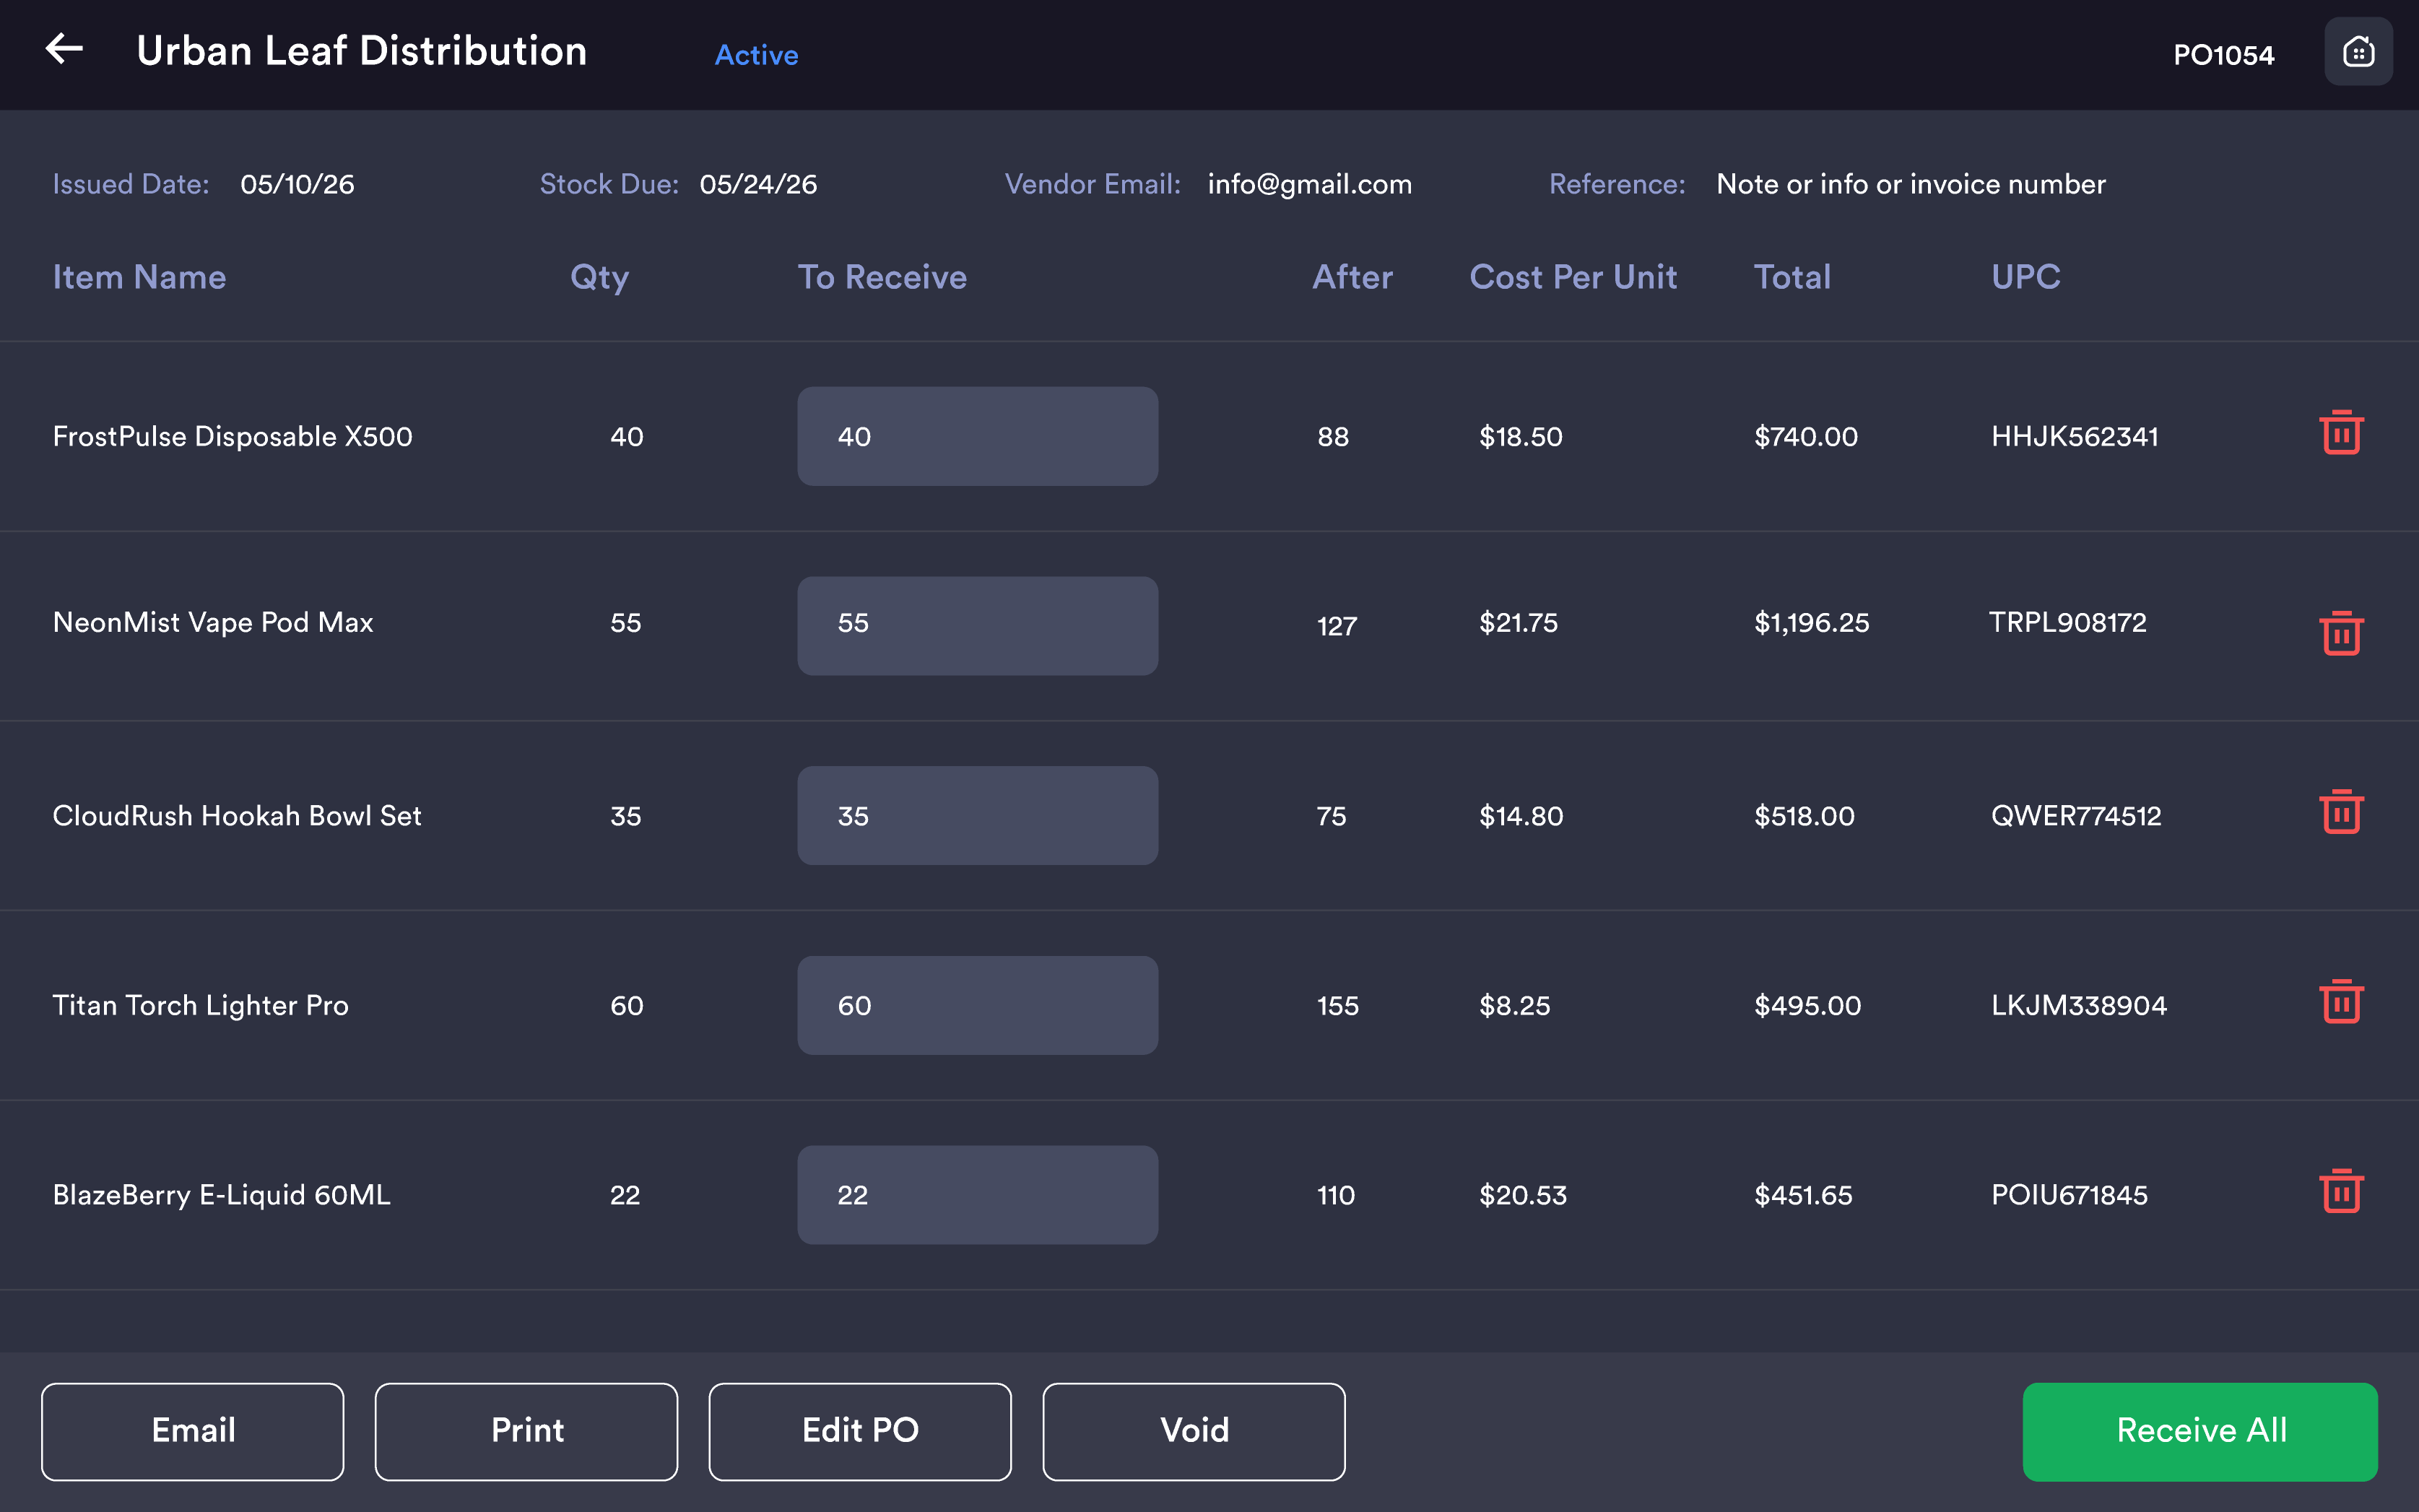The width and height of the screenshot is (2419, 1512).
Task: Click total $495.00
Action: click(1807, 1006)
